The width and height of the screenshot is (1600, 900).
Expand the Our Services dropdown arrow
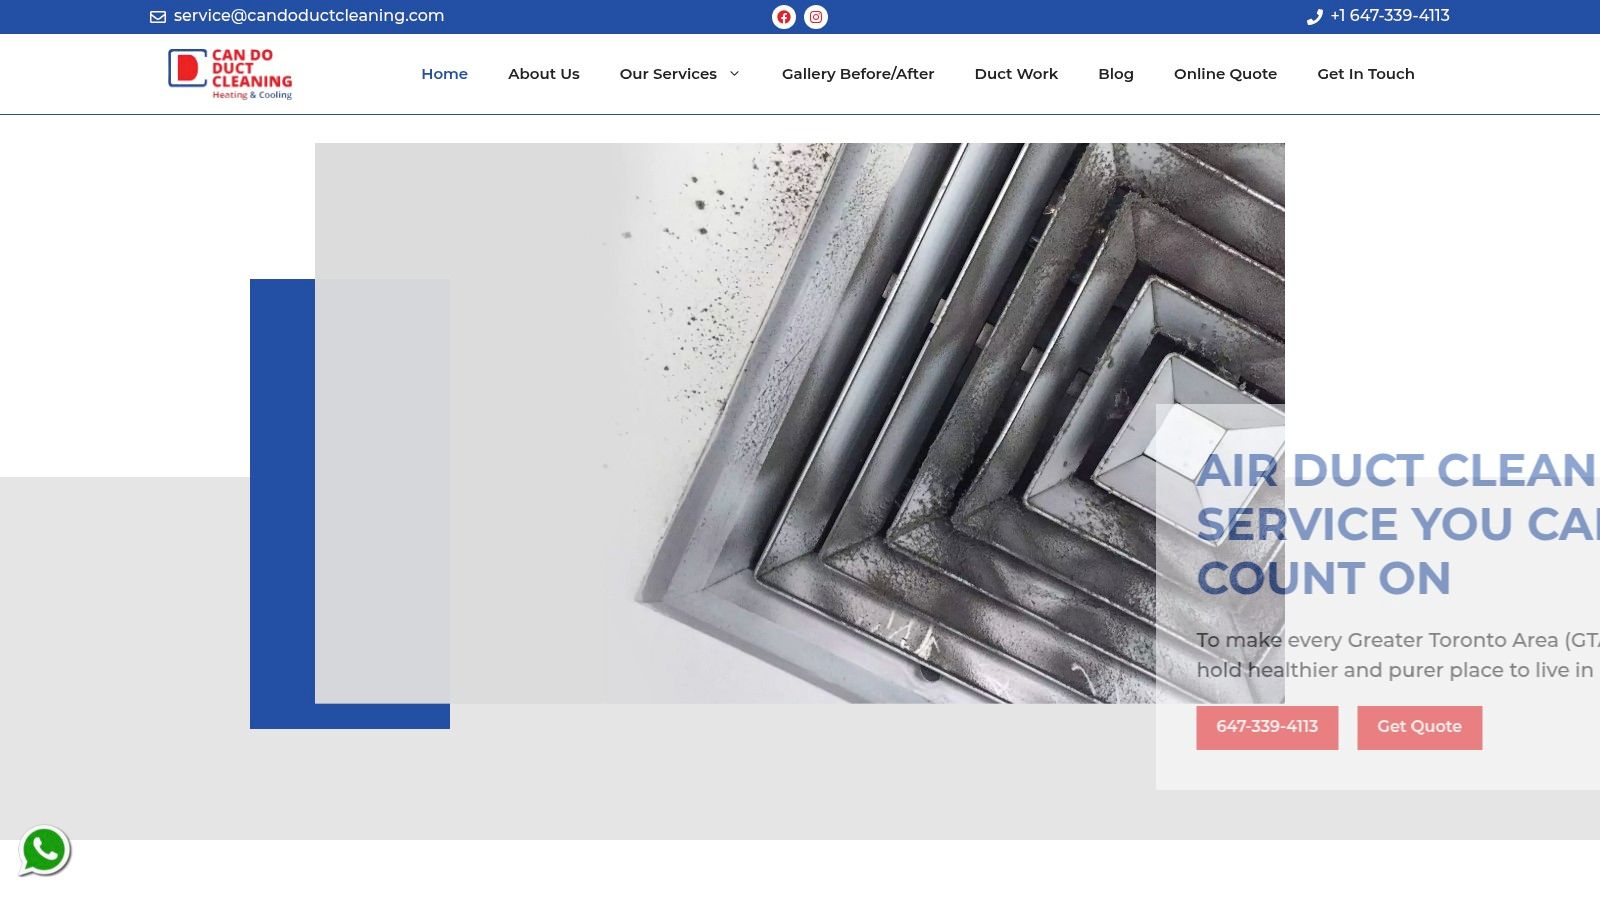click(734, 74)
